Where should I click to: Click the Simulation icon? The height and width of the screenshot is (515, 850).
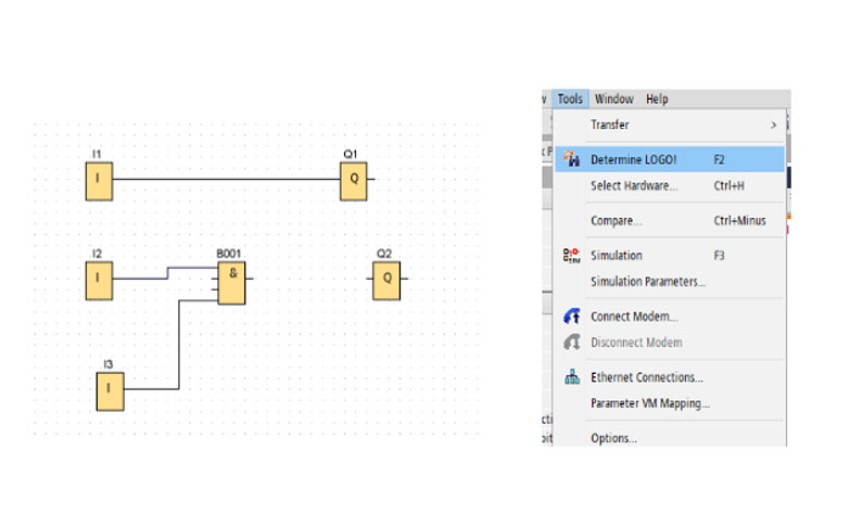click(x=571, y=255)
